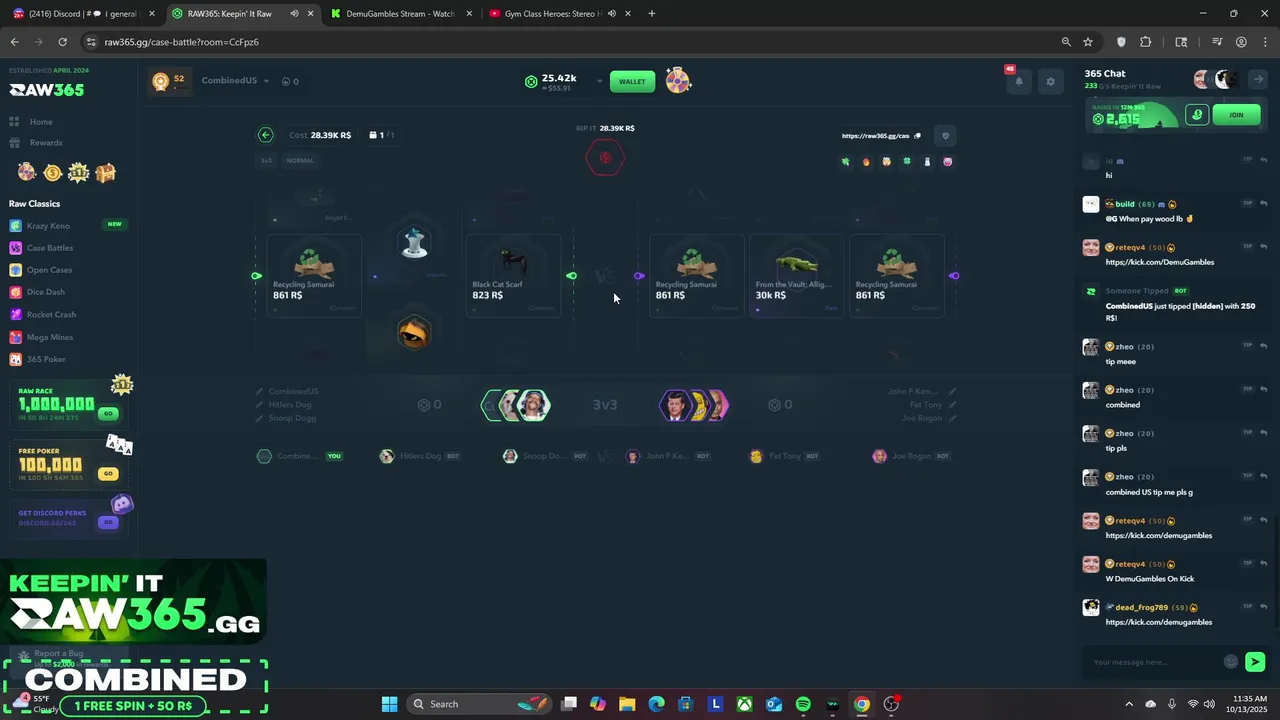Open a new browser tab
1280x720 pixels.
651,14
